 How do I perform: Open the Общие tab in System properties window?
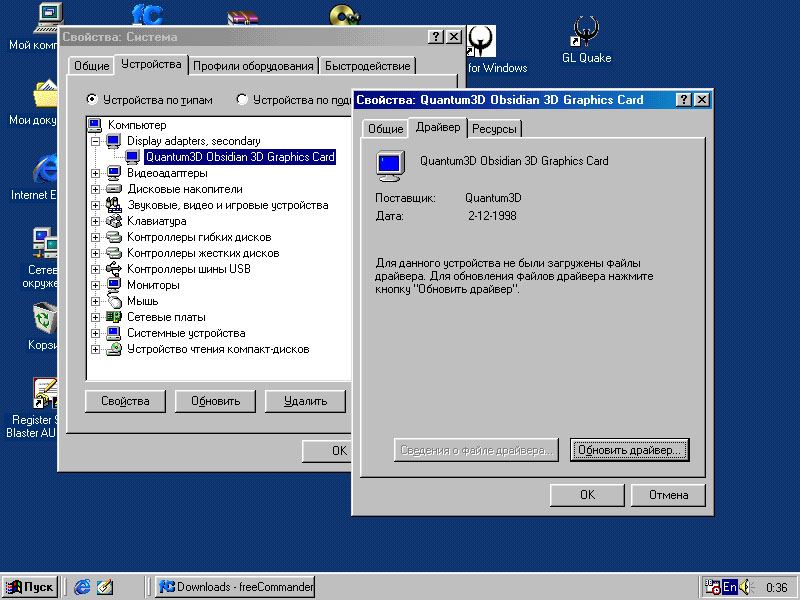(91, 66)
